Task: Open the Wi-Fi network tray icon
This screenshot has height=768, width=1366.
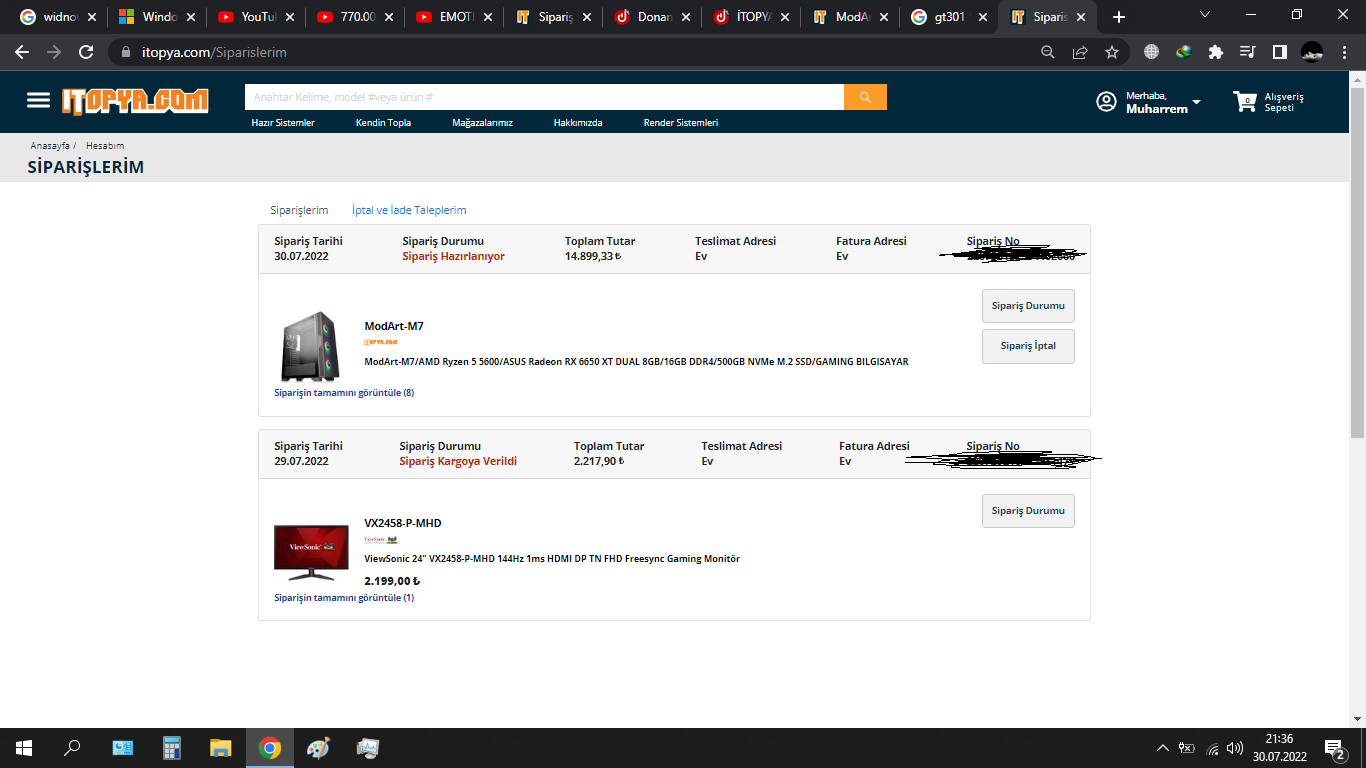Action: [x=1212, y=748]
